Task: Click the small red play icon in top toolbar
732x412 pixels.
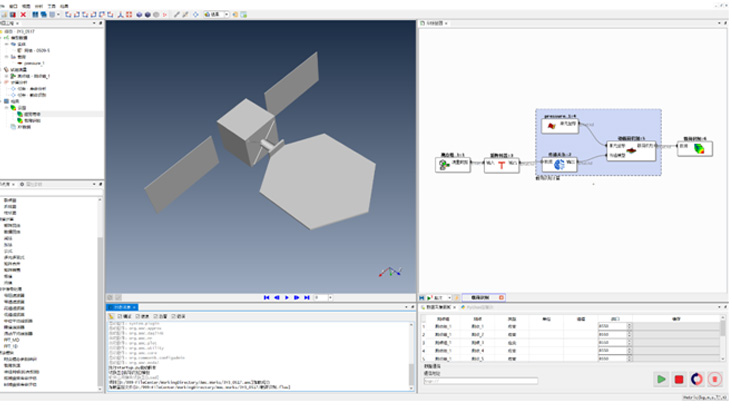Action: click(x=165, y=15)
